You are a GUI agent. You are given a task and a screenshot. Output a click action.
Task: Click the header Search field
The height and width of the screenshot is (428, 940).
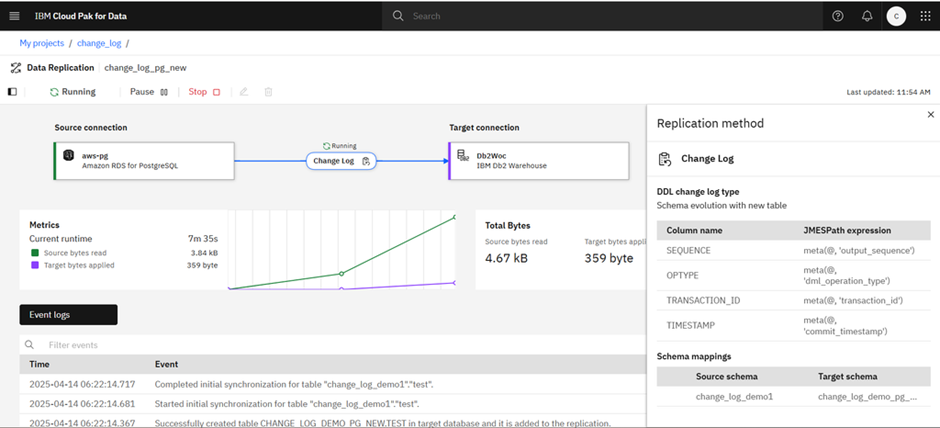pyautogui.click(x=604, y=16)
